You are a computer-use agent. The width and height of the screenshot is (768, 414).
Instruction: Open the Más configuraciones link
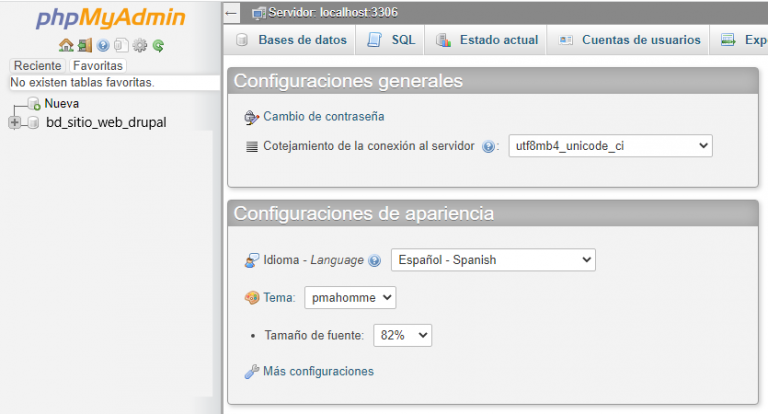pyautogui.click(x=318, y=371)
